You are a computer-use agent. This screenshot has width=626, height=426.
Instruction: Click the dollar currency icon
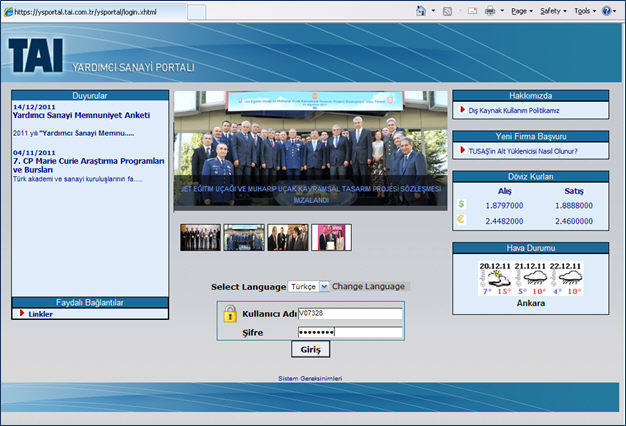462,204
